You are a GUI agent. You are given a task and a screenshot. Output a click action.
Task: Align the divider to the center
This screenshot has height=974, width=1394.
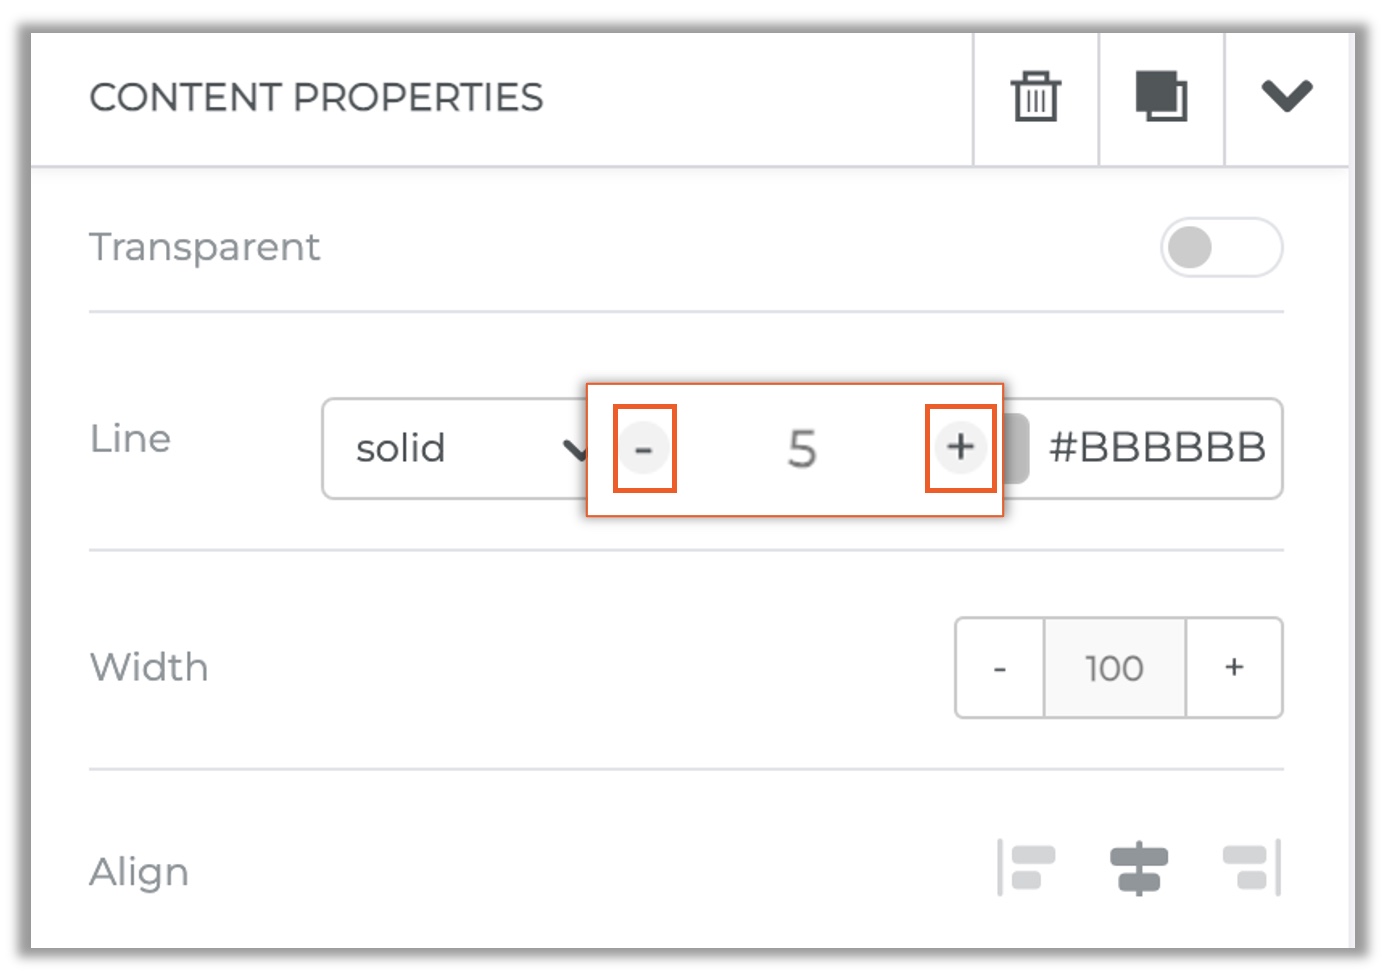pyautogui.click(x=1139, y=867)
